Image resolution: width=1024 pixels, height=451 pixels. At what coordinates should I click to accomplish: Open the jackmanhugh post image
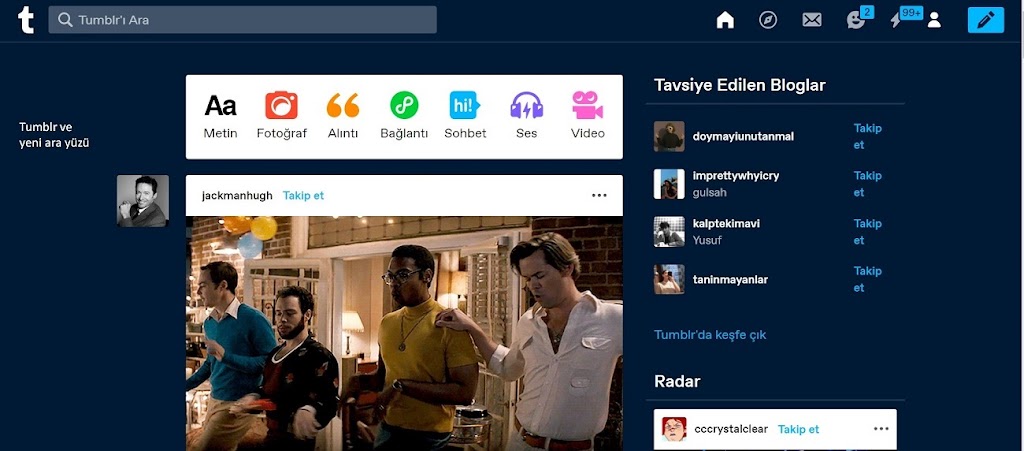tap(404, 334)
